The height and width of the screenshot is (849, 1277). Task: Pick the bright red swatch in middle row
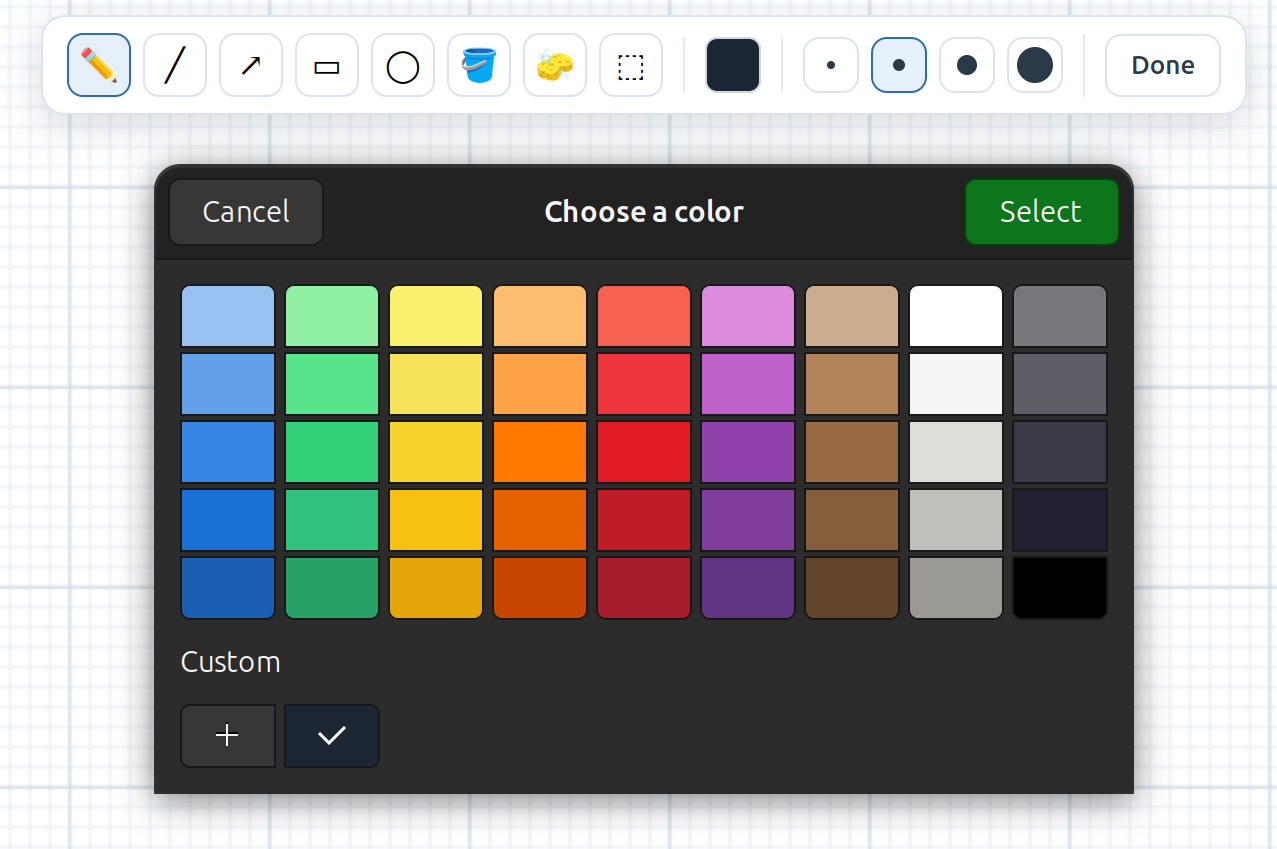[x=644, y=452]
